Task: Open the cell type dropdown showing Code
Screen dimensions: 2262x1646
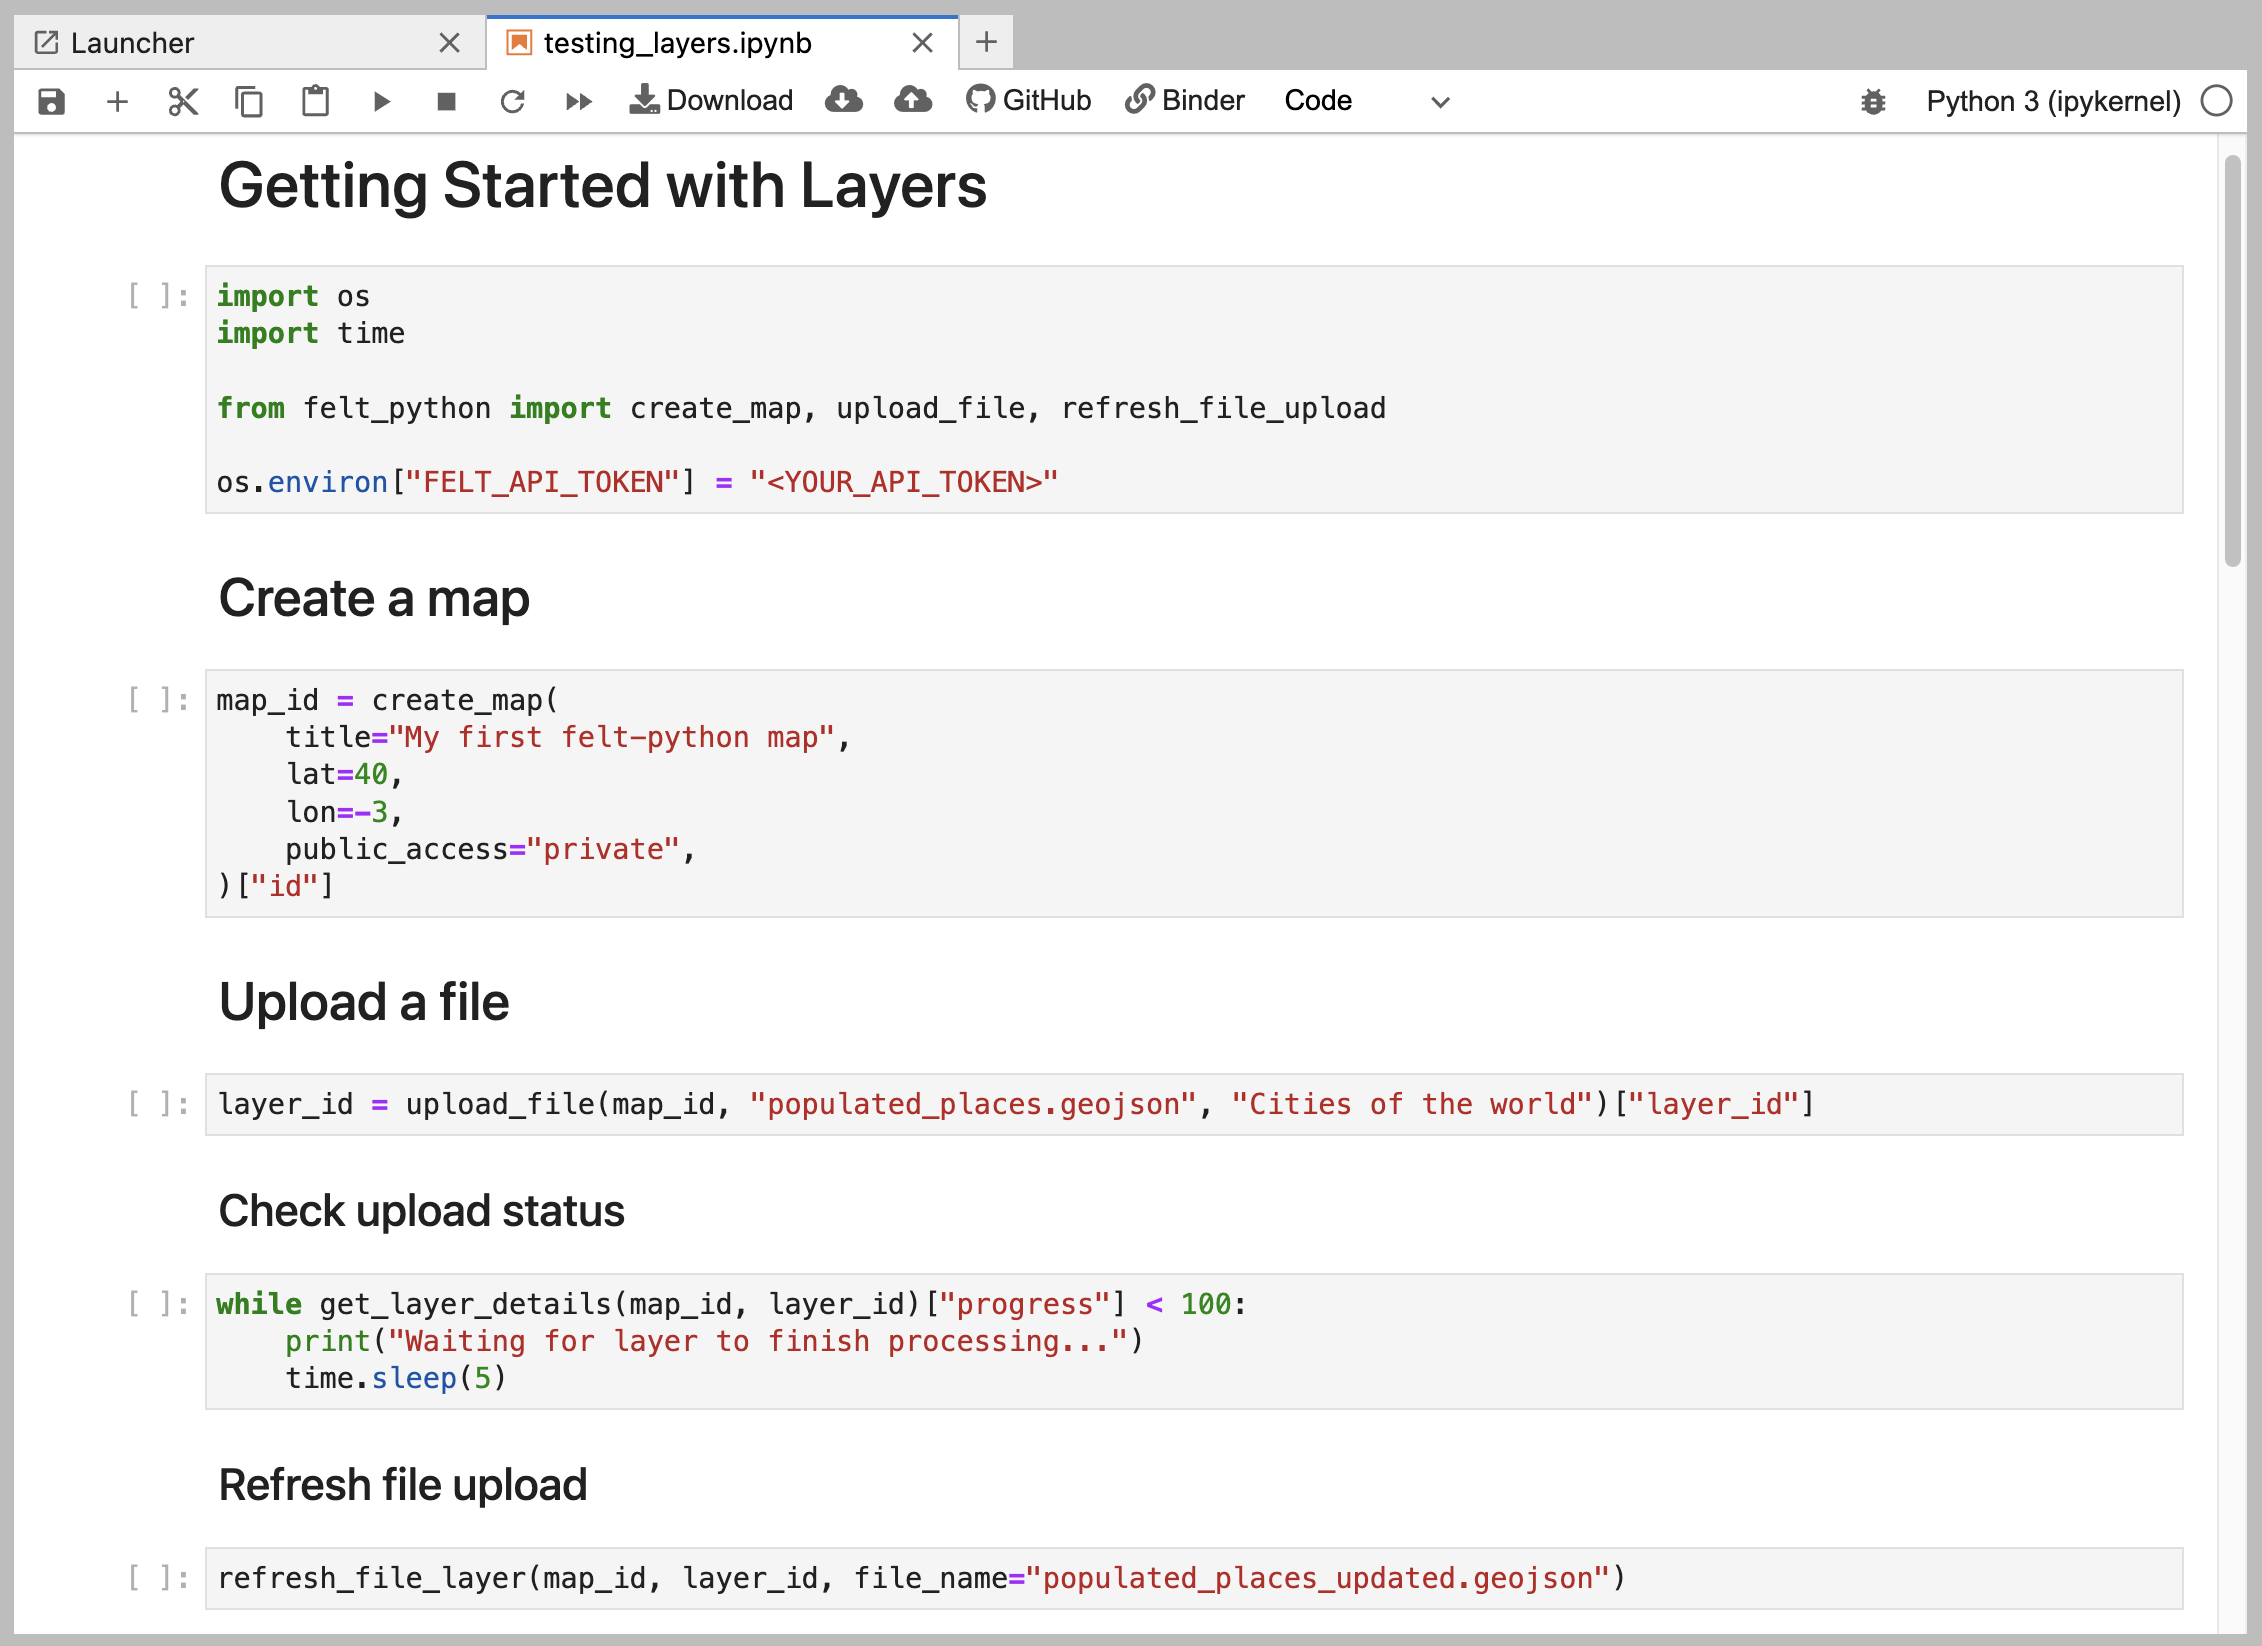Action: point(1366,101)
